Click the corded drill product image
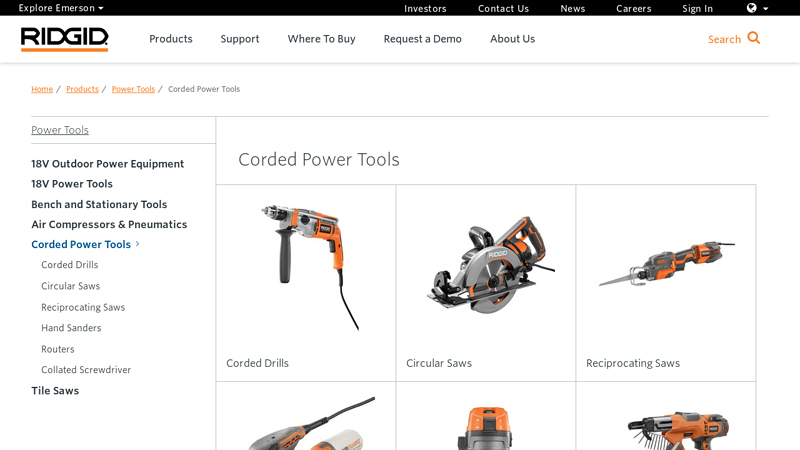 click(x=310, y=267)
